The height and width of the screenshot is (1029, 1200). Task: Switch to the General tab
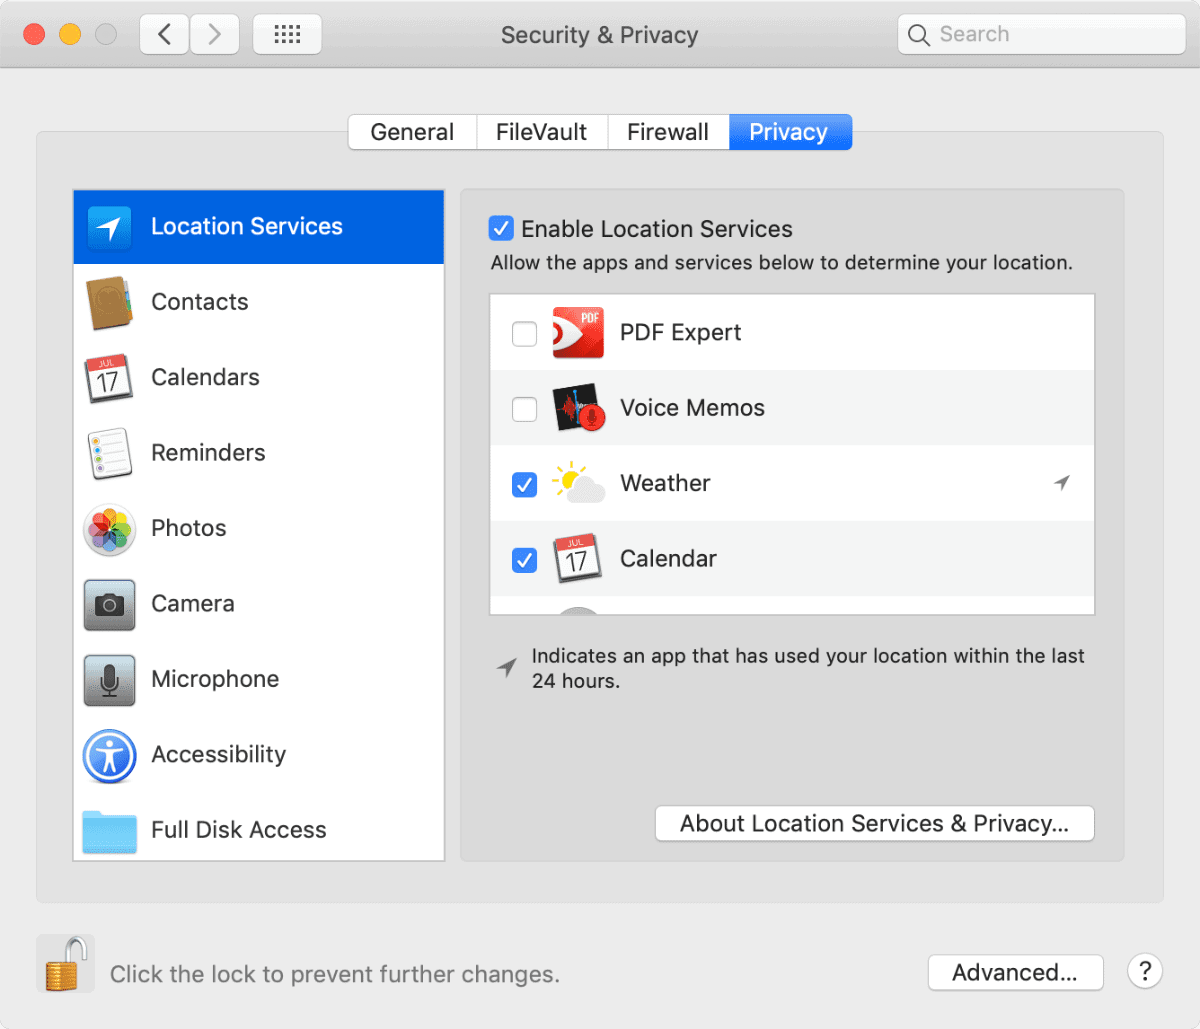tap(412, 132)
